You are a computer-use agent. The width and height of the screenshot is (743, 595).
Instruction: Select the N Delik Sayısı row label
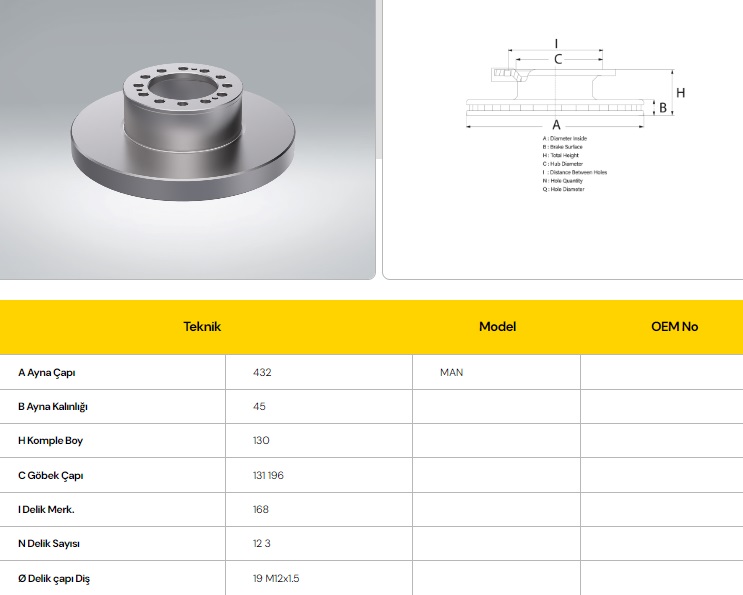coord(48,544)
